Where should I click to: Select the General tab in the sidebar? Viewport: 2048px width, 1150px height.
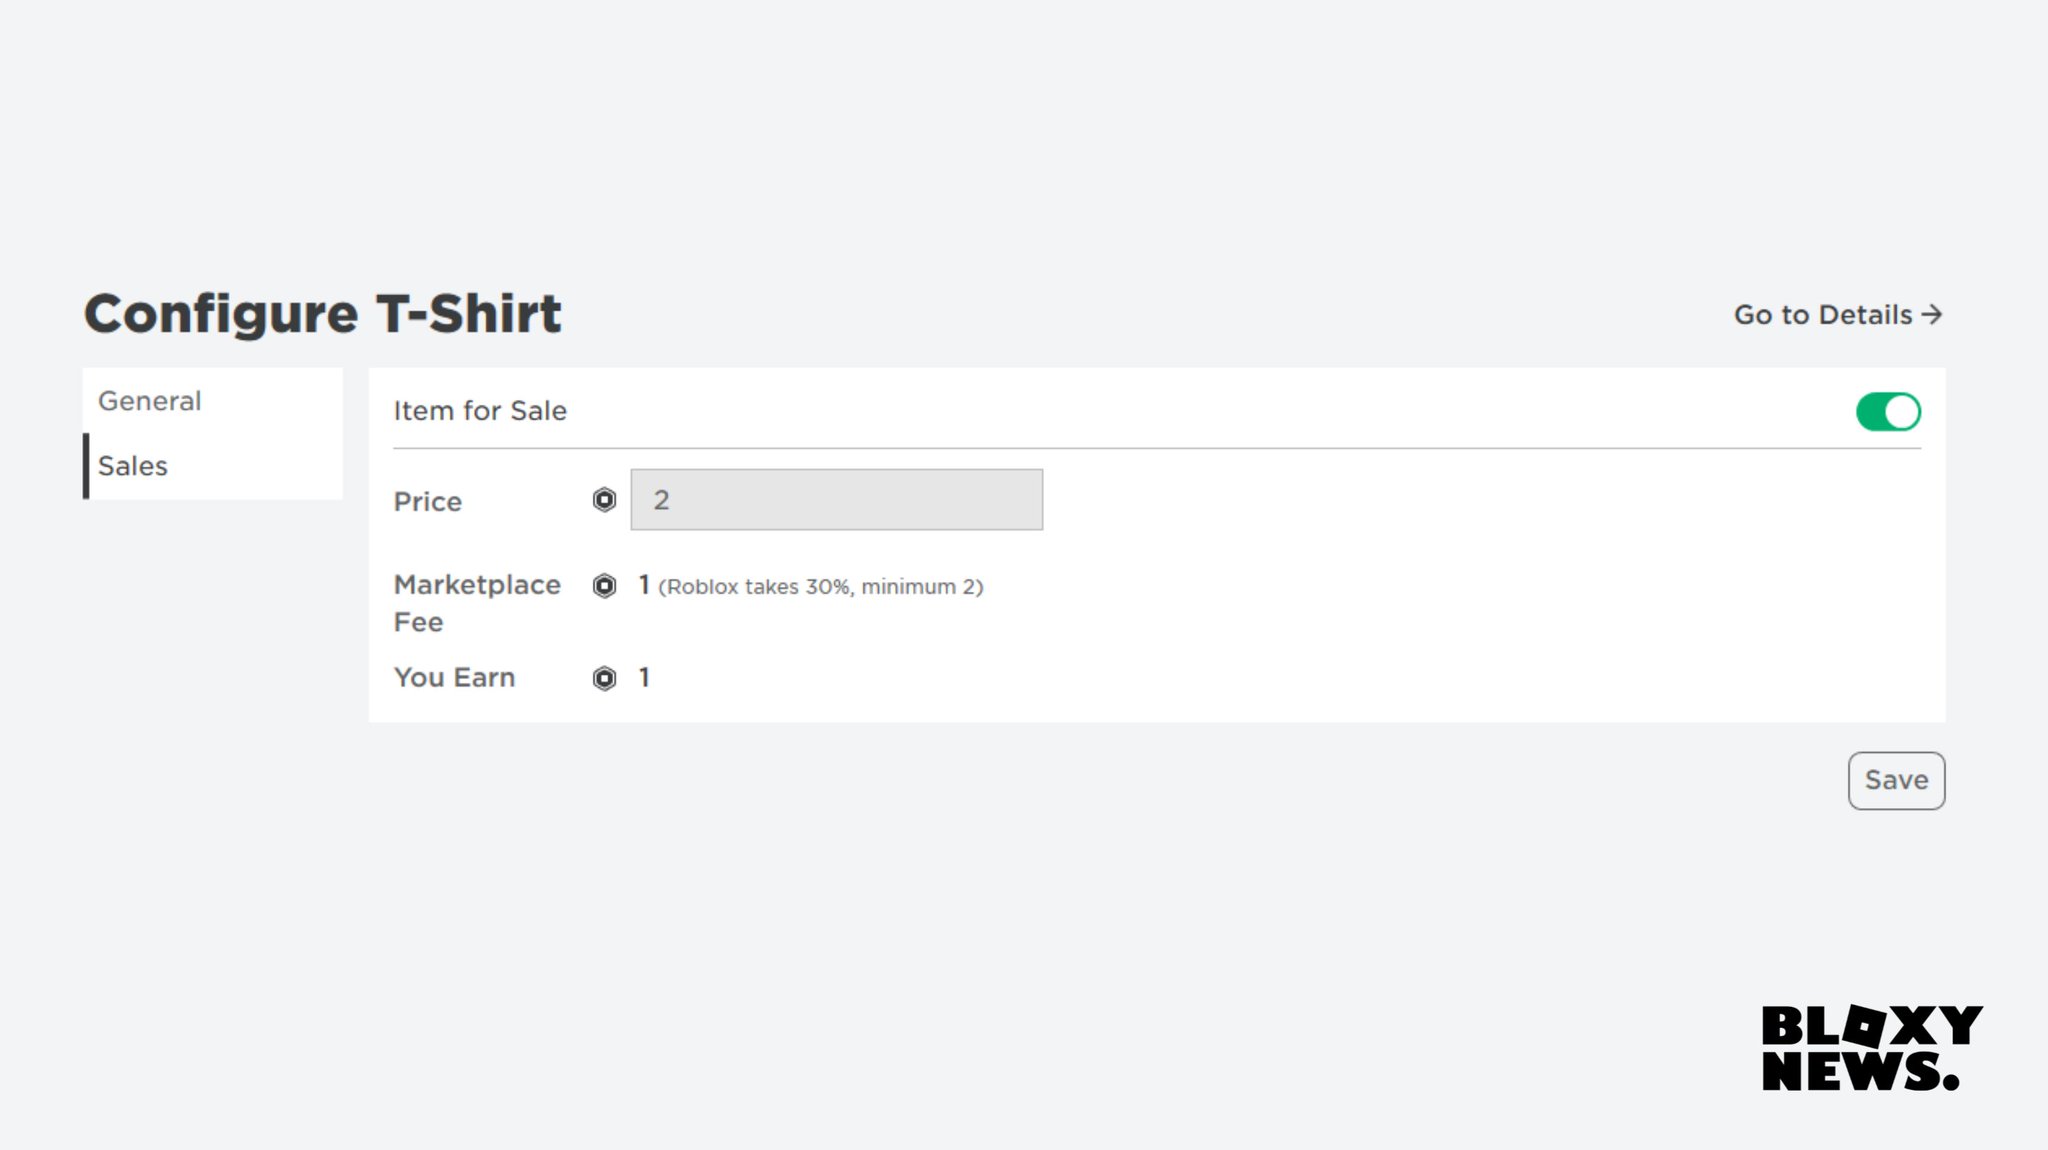pos(149,401)
